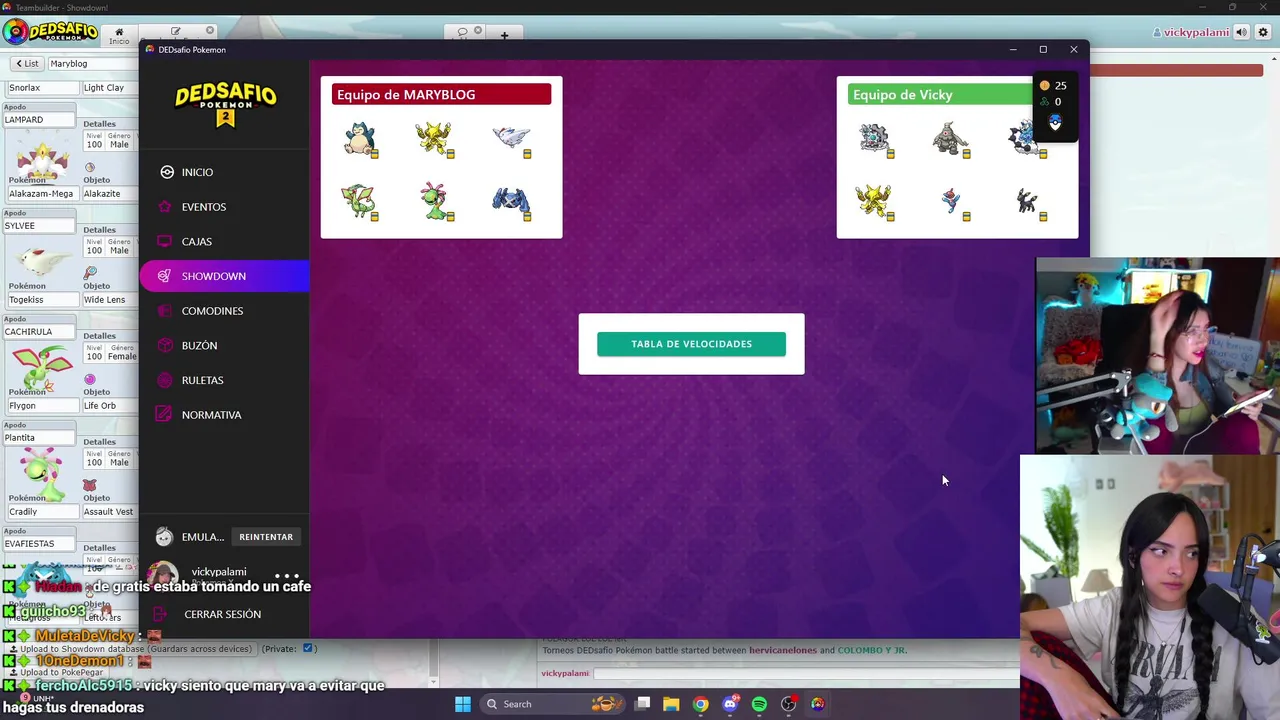Click the Equipo de Vicky header
Viewport: 1280px width, 720px height.
(940, 94)
